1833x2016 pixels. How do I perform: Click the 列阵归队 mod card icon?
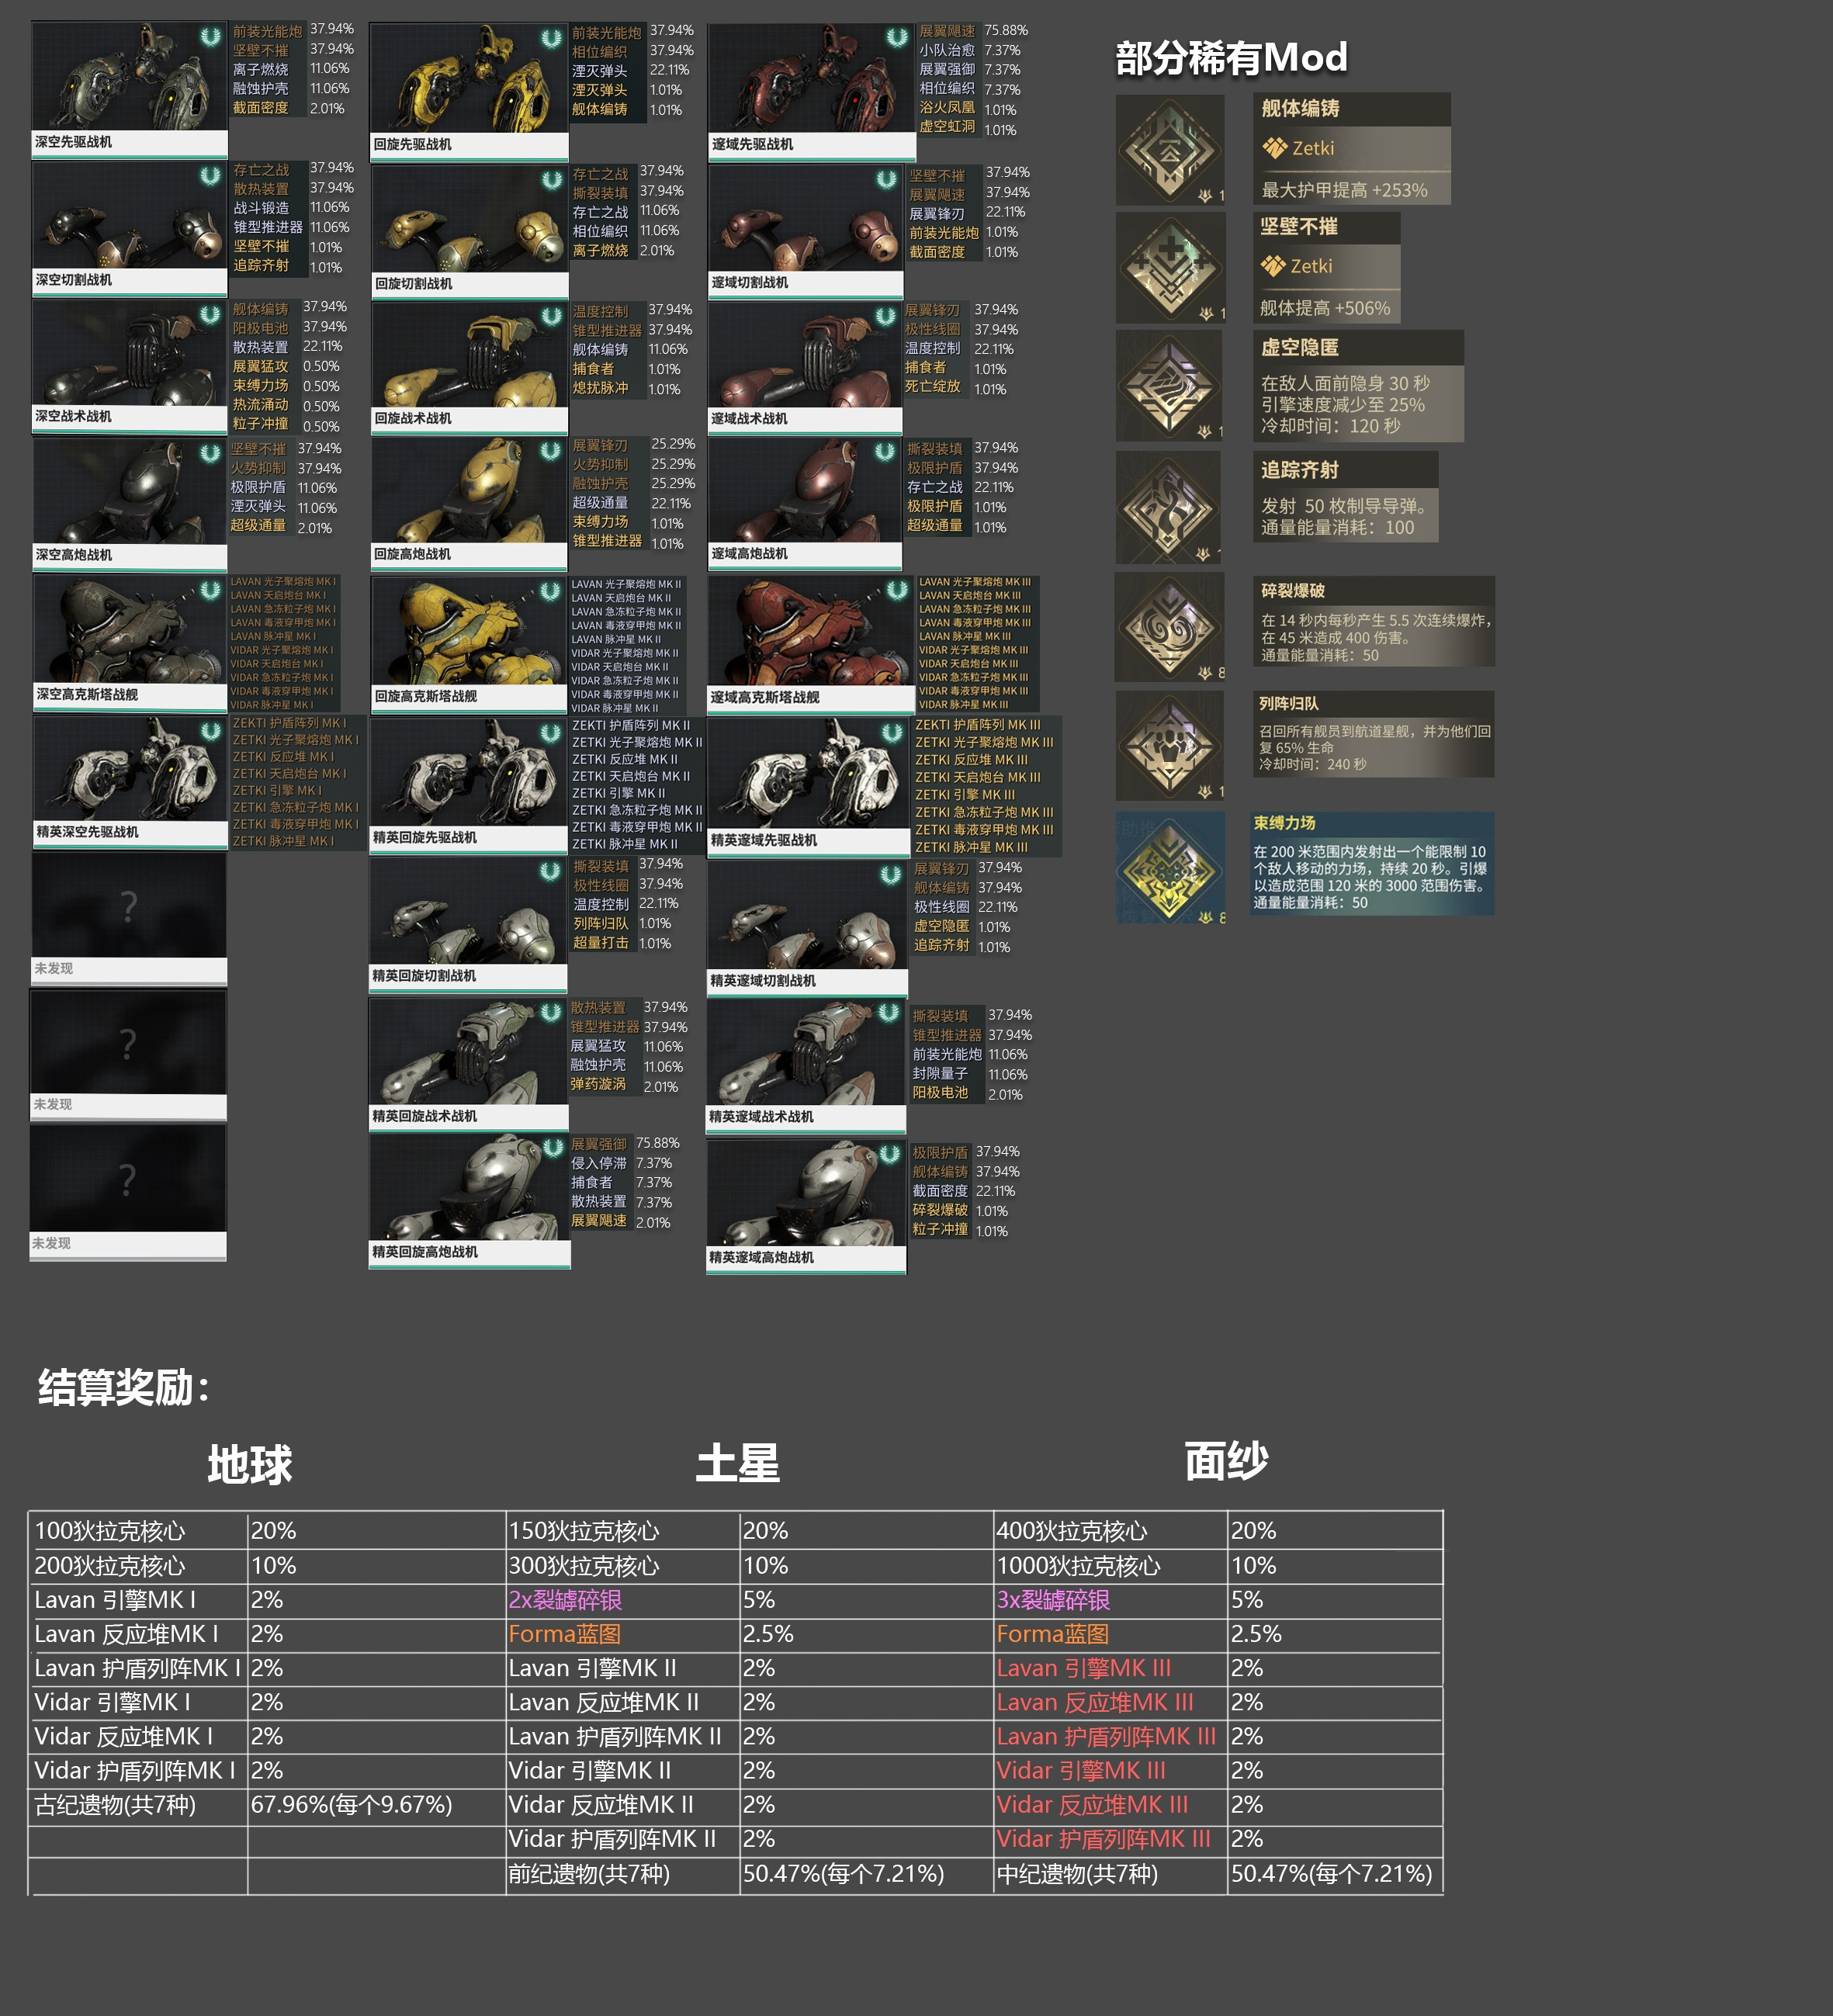pos(1170,746)
